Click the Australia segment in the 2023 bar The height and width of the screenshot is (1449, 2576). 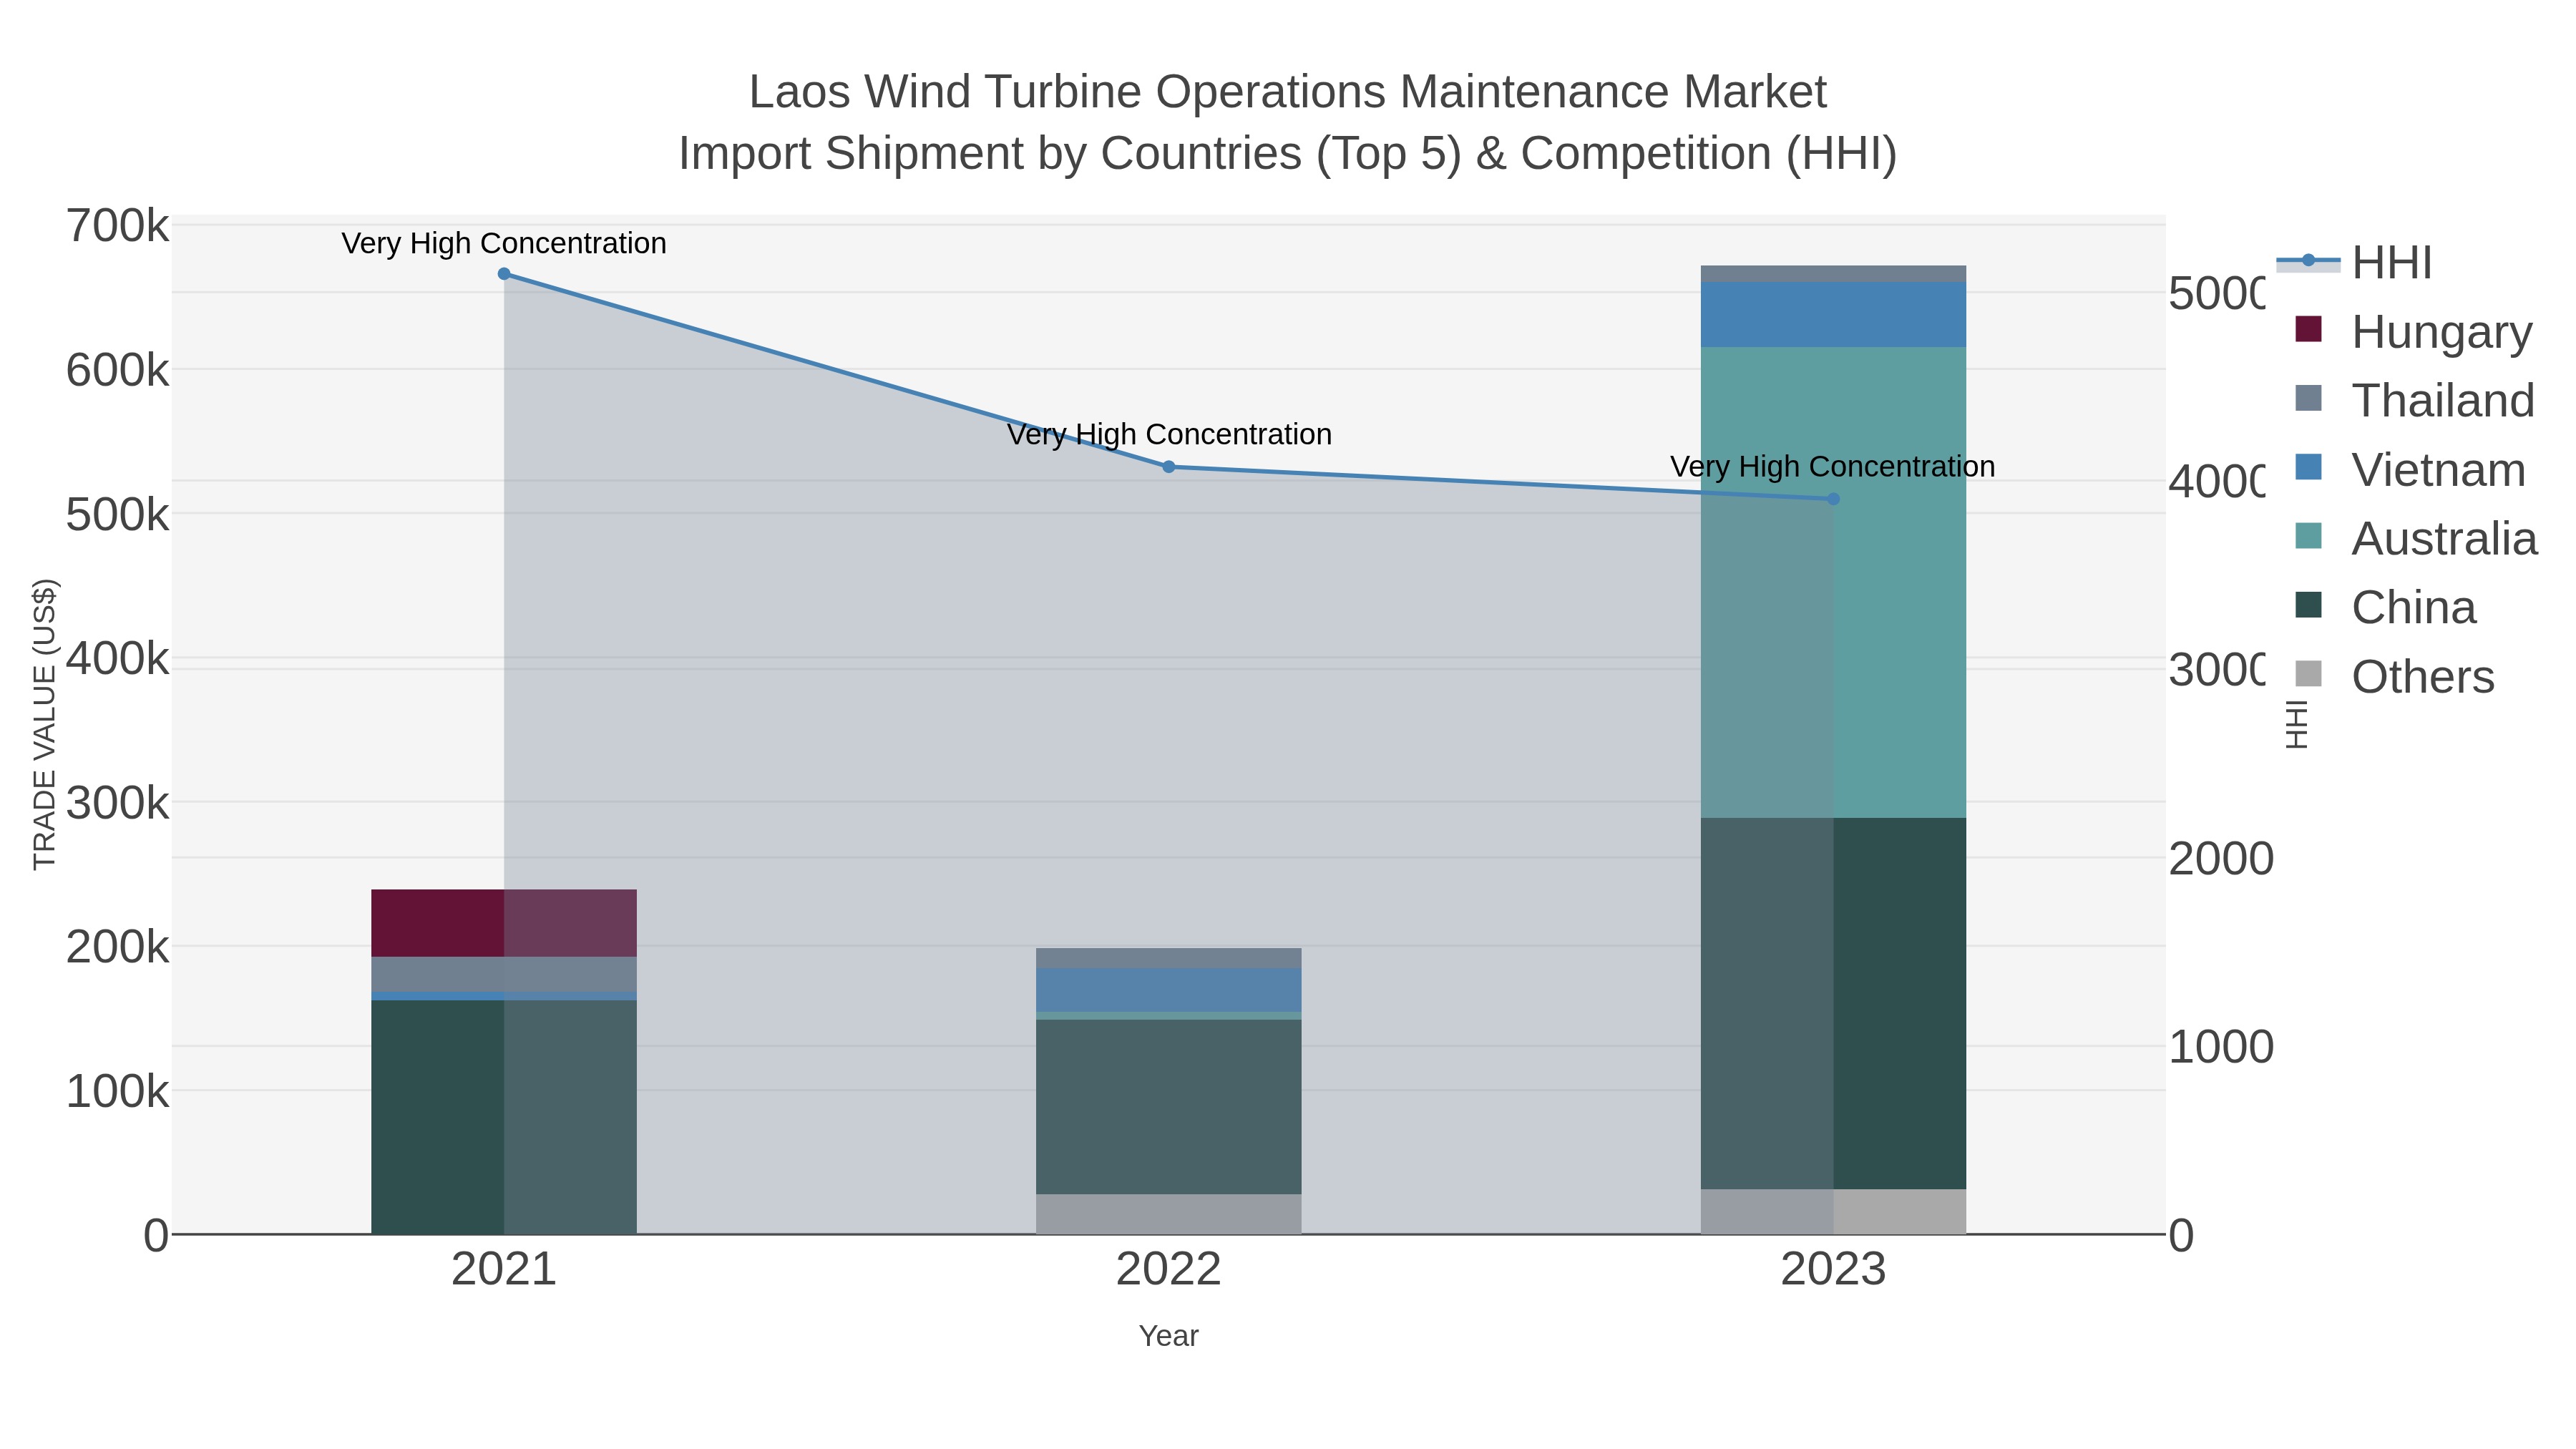click(1833, 583)
